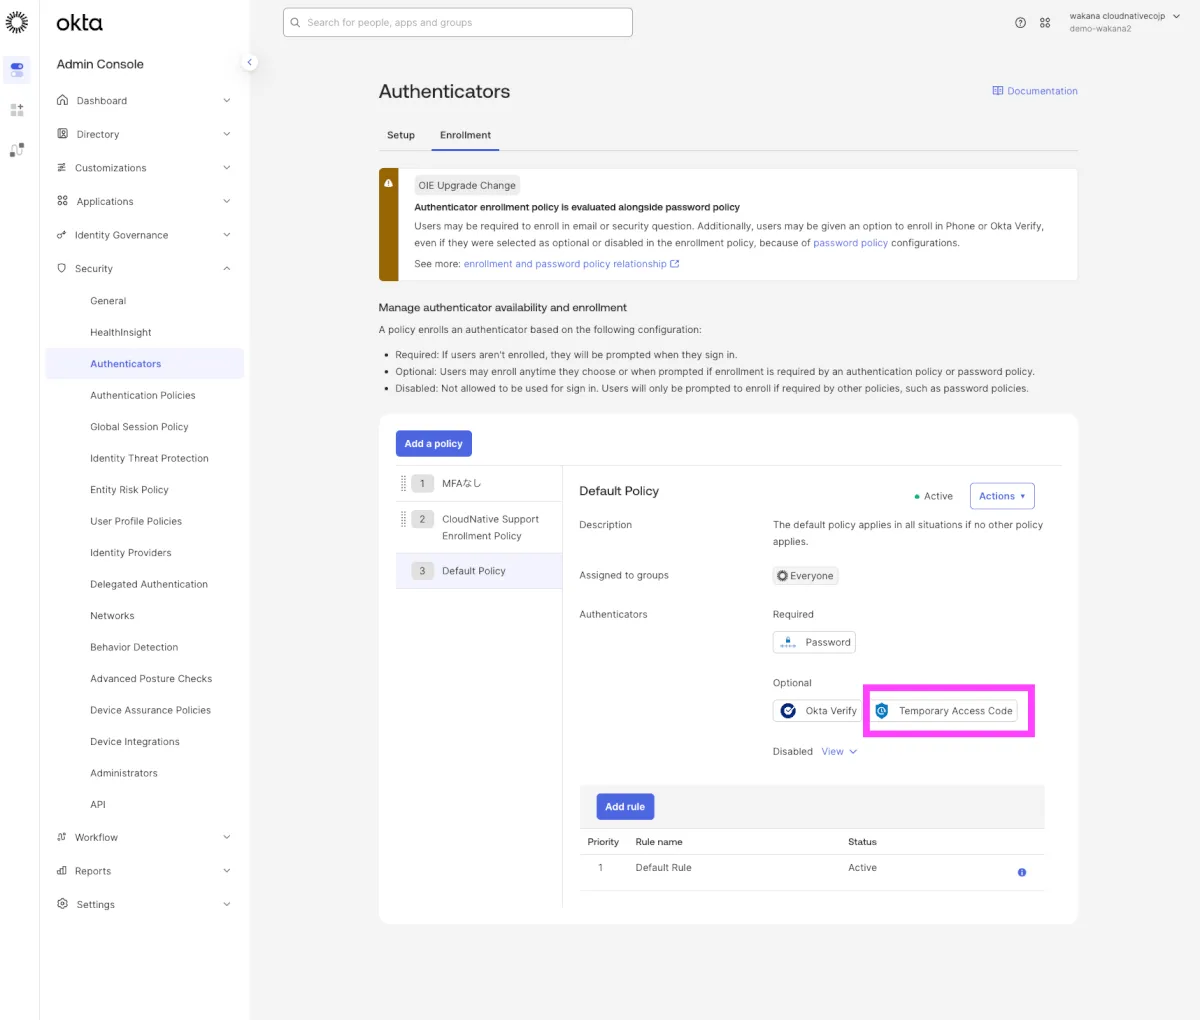Collapse sidebar using the arrow icon
The height and width of the screenshot is (1020, 1200).
(x=250, y=63)
